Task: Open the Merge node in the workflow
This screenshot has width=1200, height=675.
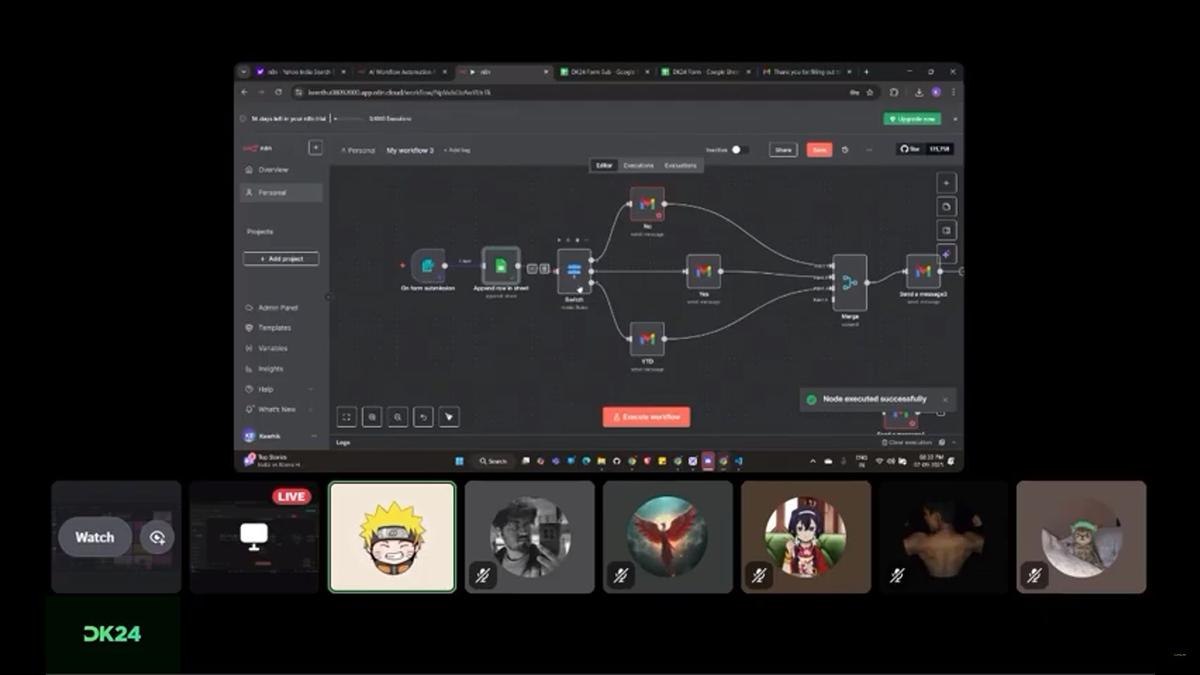Action: tap(848, 283)
